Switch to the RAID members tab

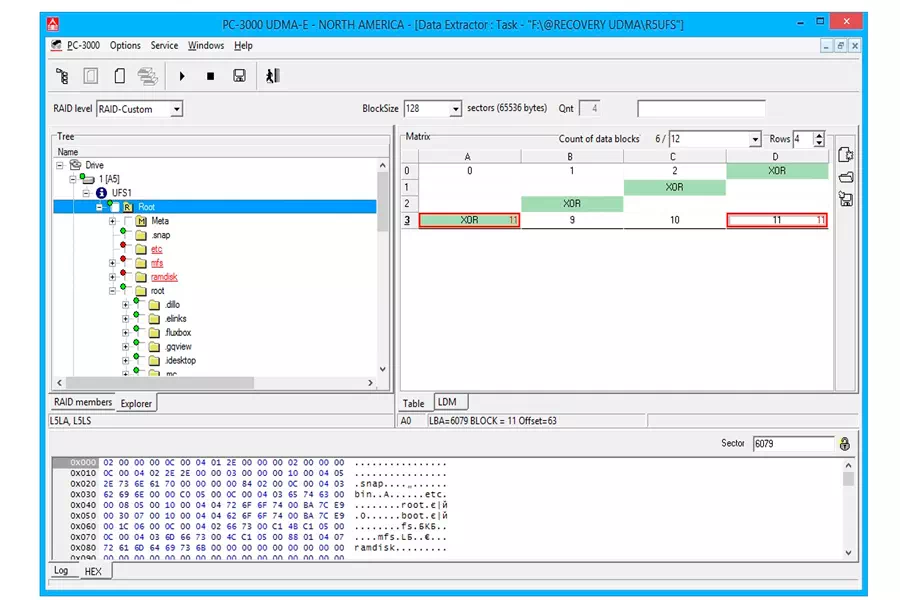(x=83, y=402)
